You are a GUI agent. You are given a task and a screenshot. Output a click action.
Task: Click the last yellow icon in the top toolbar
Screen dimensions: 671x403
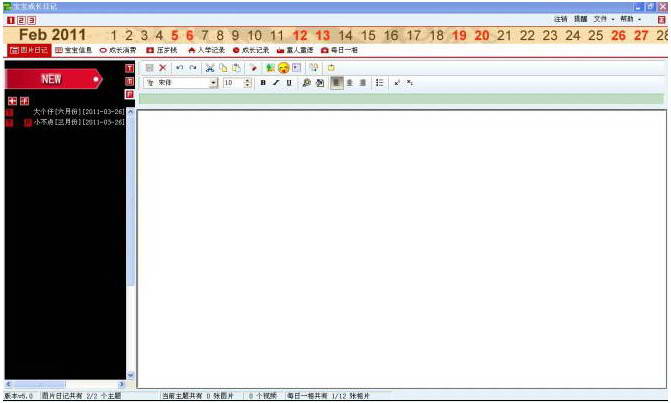click(331, 68)
